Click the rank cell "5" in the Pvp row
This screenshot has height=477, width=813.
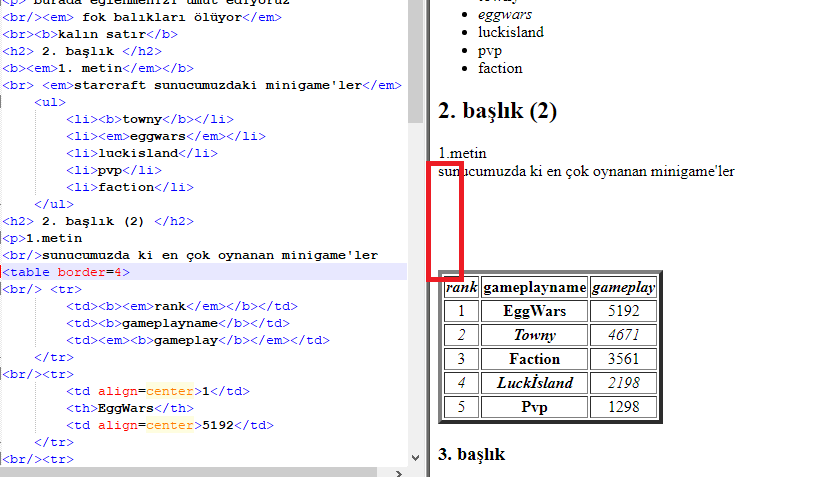click(461, 407)
